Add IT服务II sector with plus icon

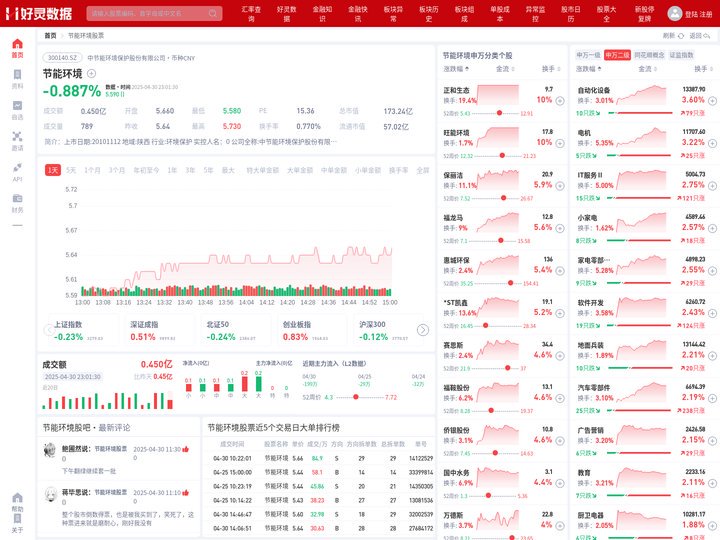[x=712, y=186]
